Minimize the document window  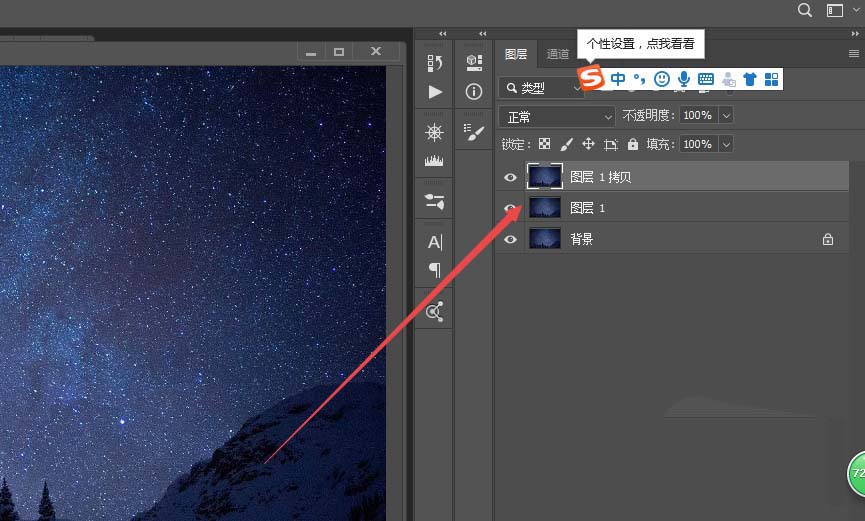pos(311,52)
